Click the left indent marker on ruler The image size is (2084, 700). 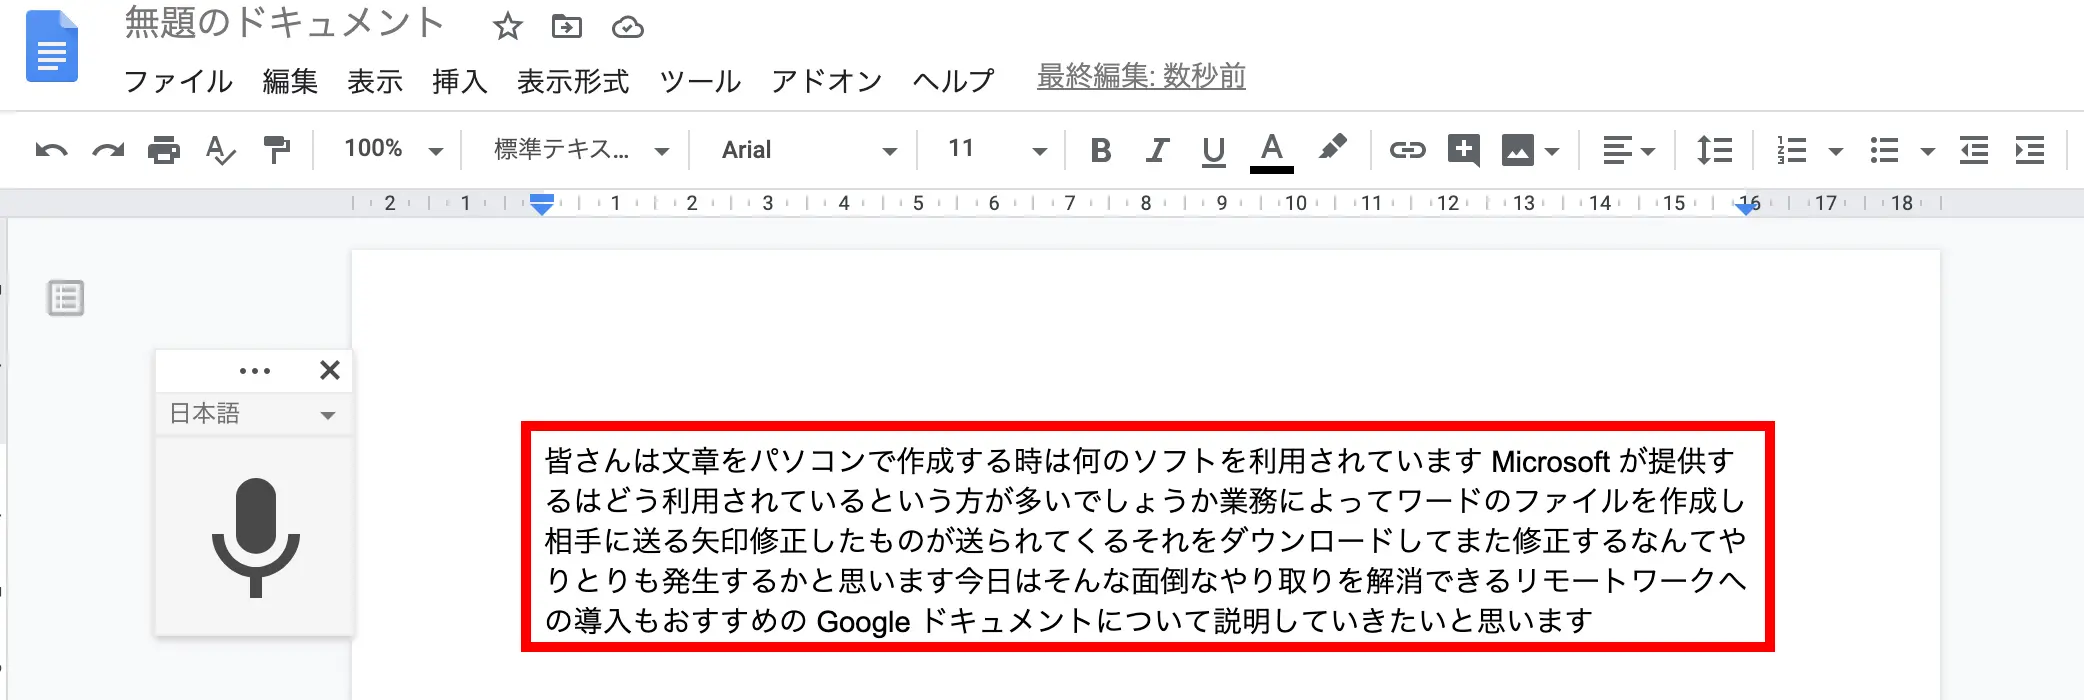coord(541,205)
